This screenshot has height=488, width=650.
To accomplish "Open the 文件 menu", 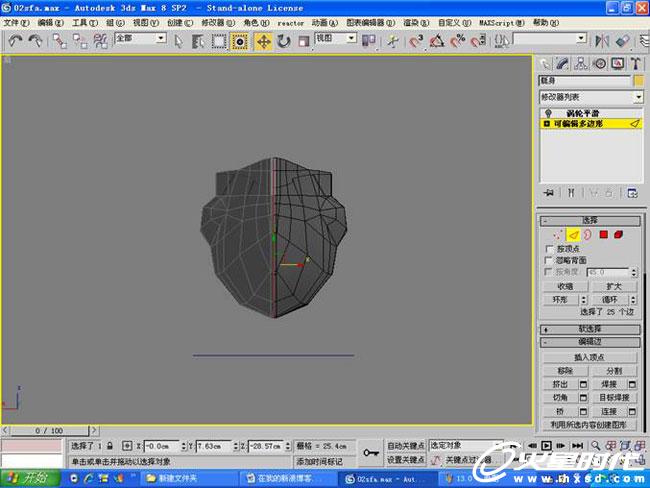I will [x=16, y=23].
